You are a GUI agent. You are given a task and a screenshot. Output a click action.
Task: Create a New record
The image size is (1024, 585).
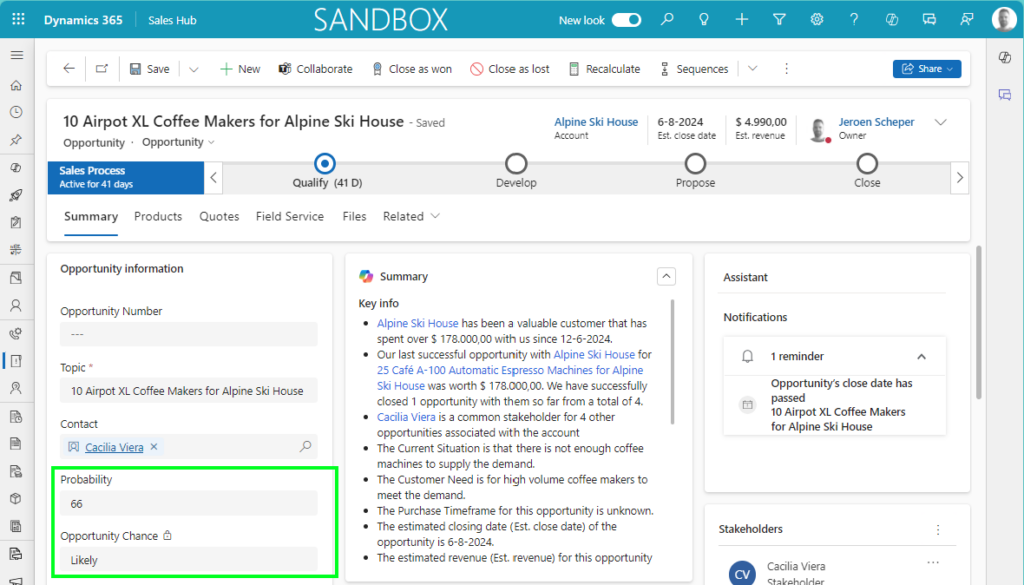point(240,69)
